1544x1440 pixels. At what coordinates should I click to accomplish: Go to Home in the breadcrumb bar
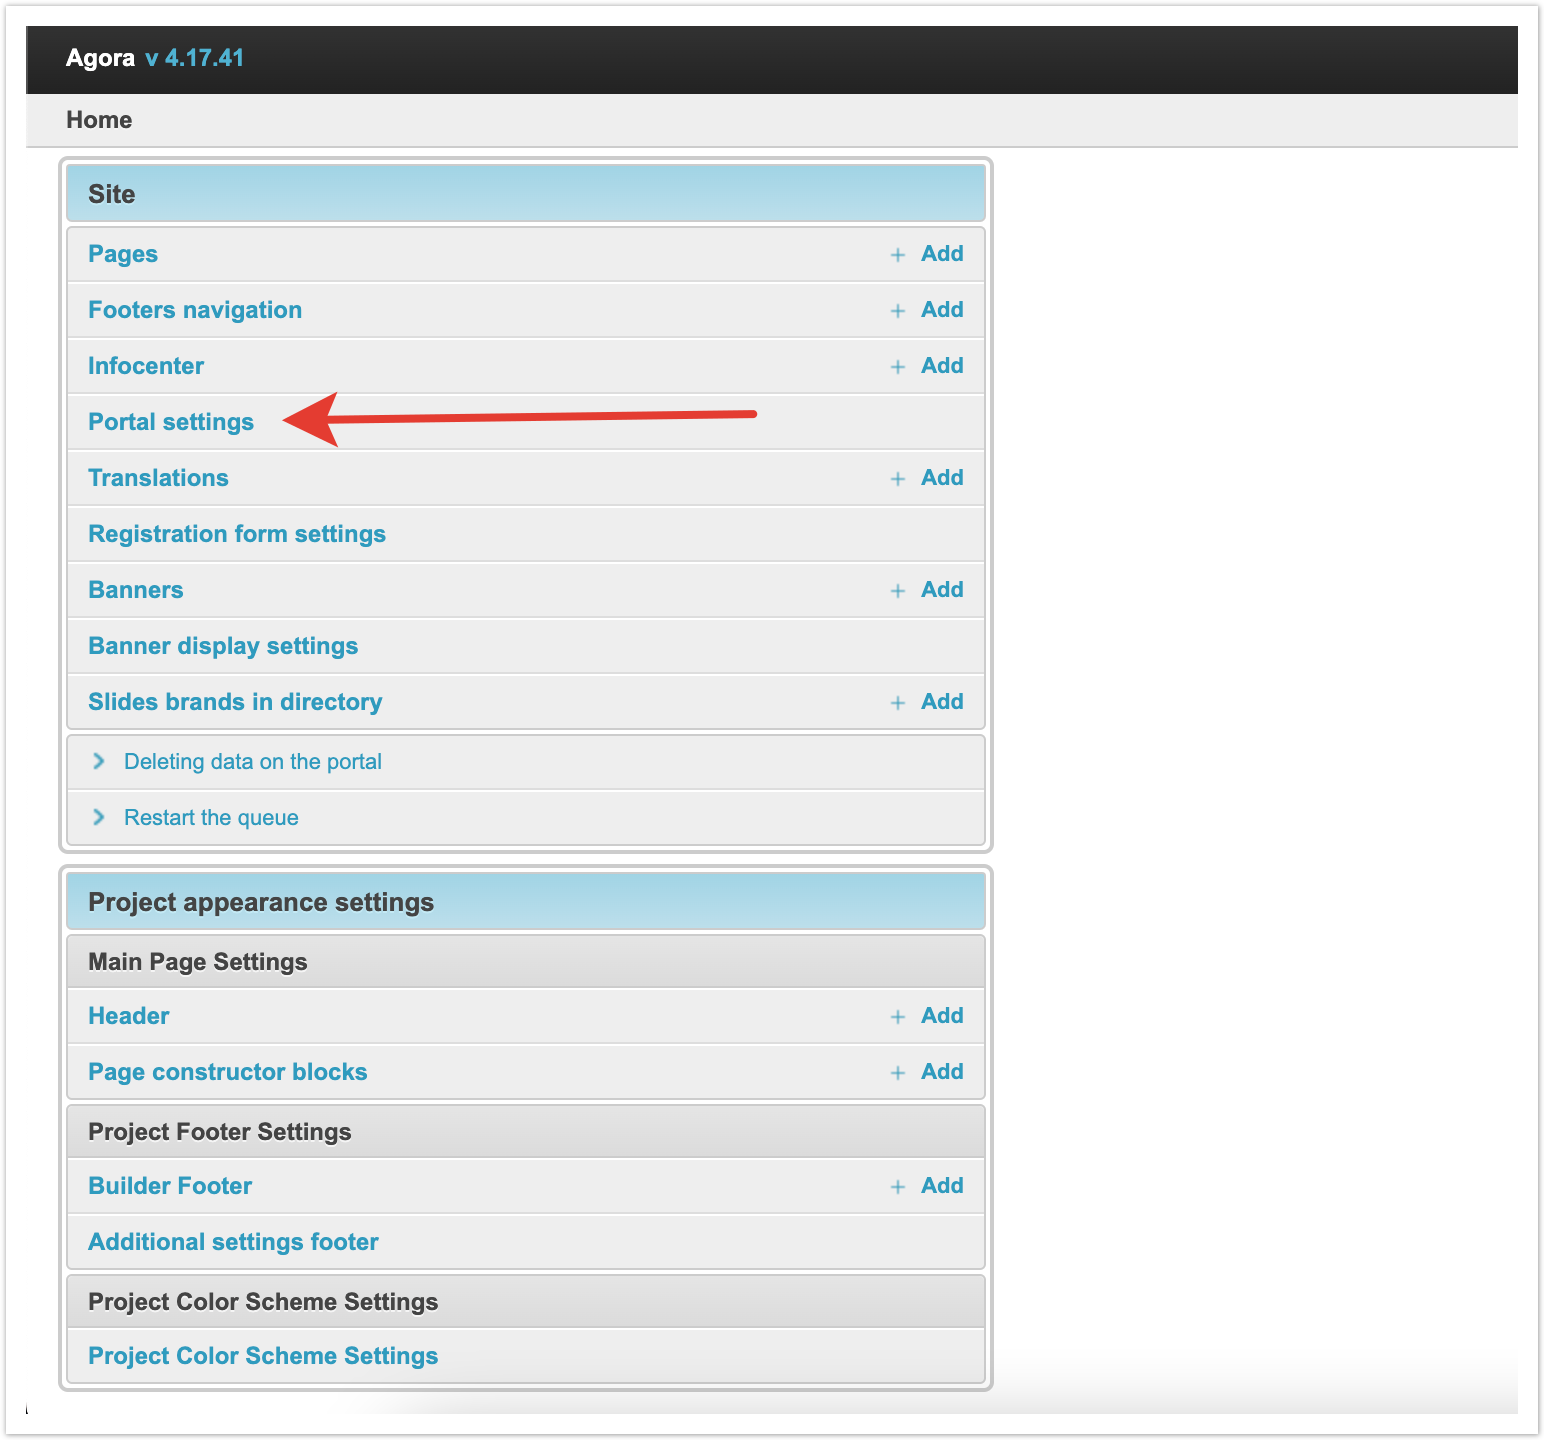click(x=99, y=120)
